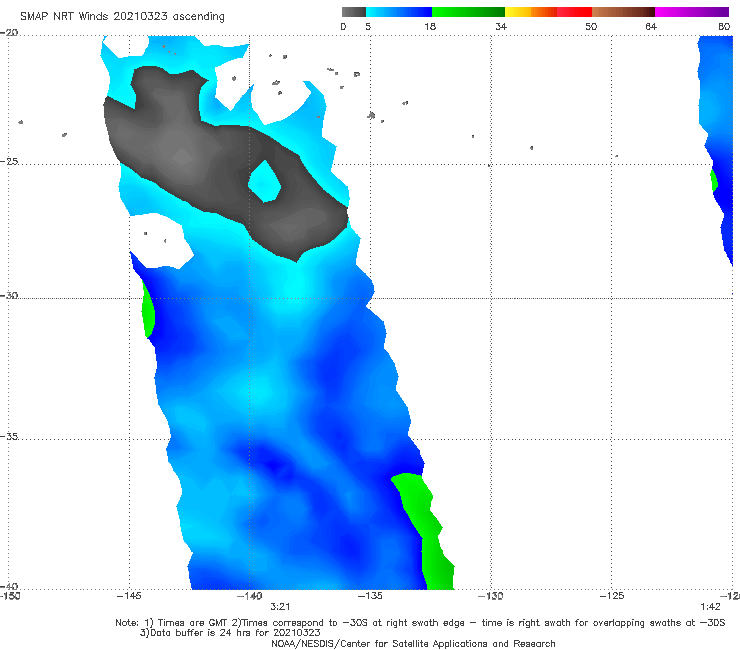The image size is (740, 650).
Task: Click the tiny green patch on the right-edge swath
Action: pos(714,180)
